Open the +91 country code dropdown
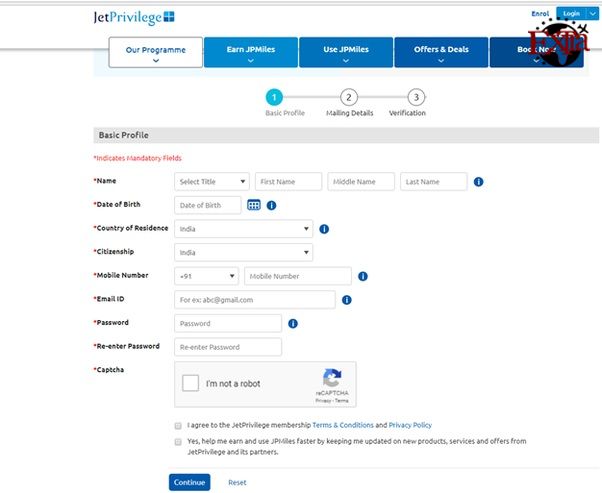The width and height of the screenshot is (602, 493). click(x=207, y=276)
